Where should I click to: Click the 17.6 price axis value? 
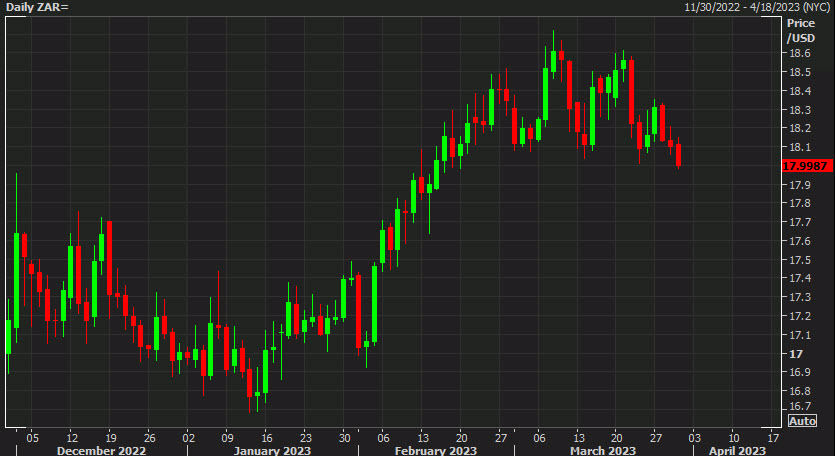click(798, 241)
